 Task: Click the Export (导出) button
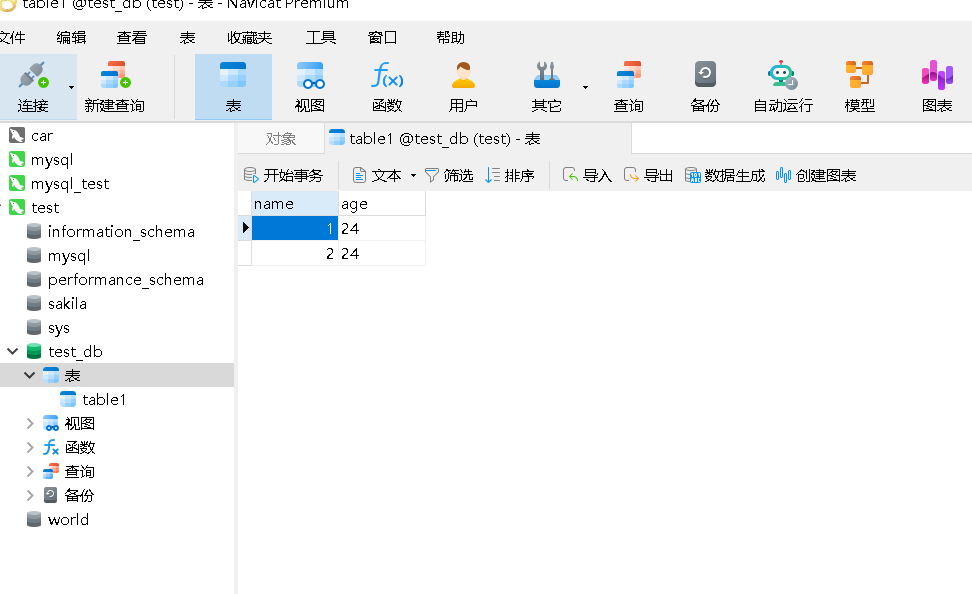tap(648, 175)
